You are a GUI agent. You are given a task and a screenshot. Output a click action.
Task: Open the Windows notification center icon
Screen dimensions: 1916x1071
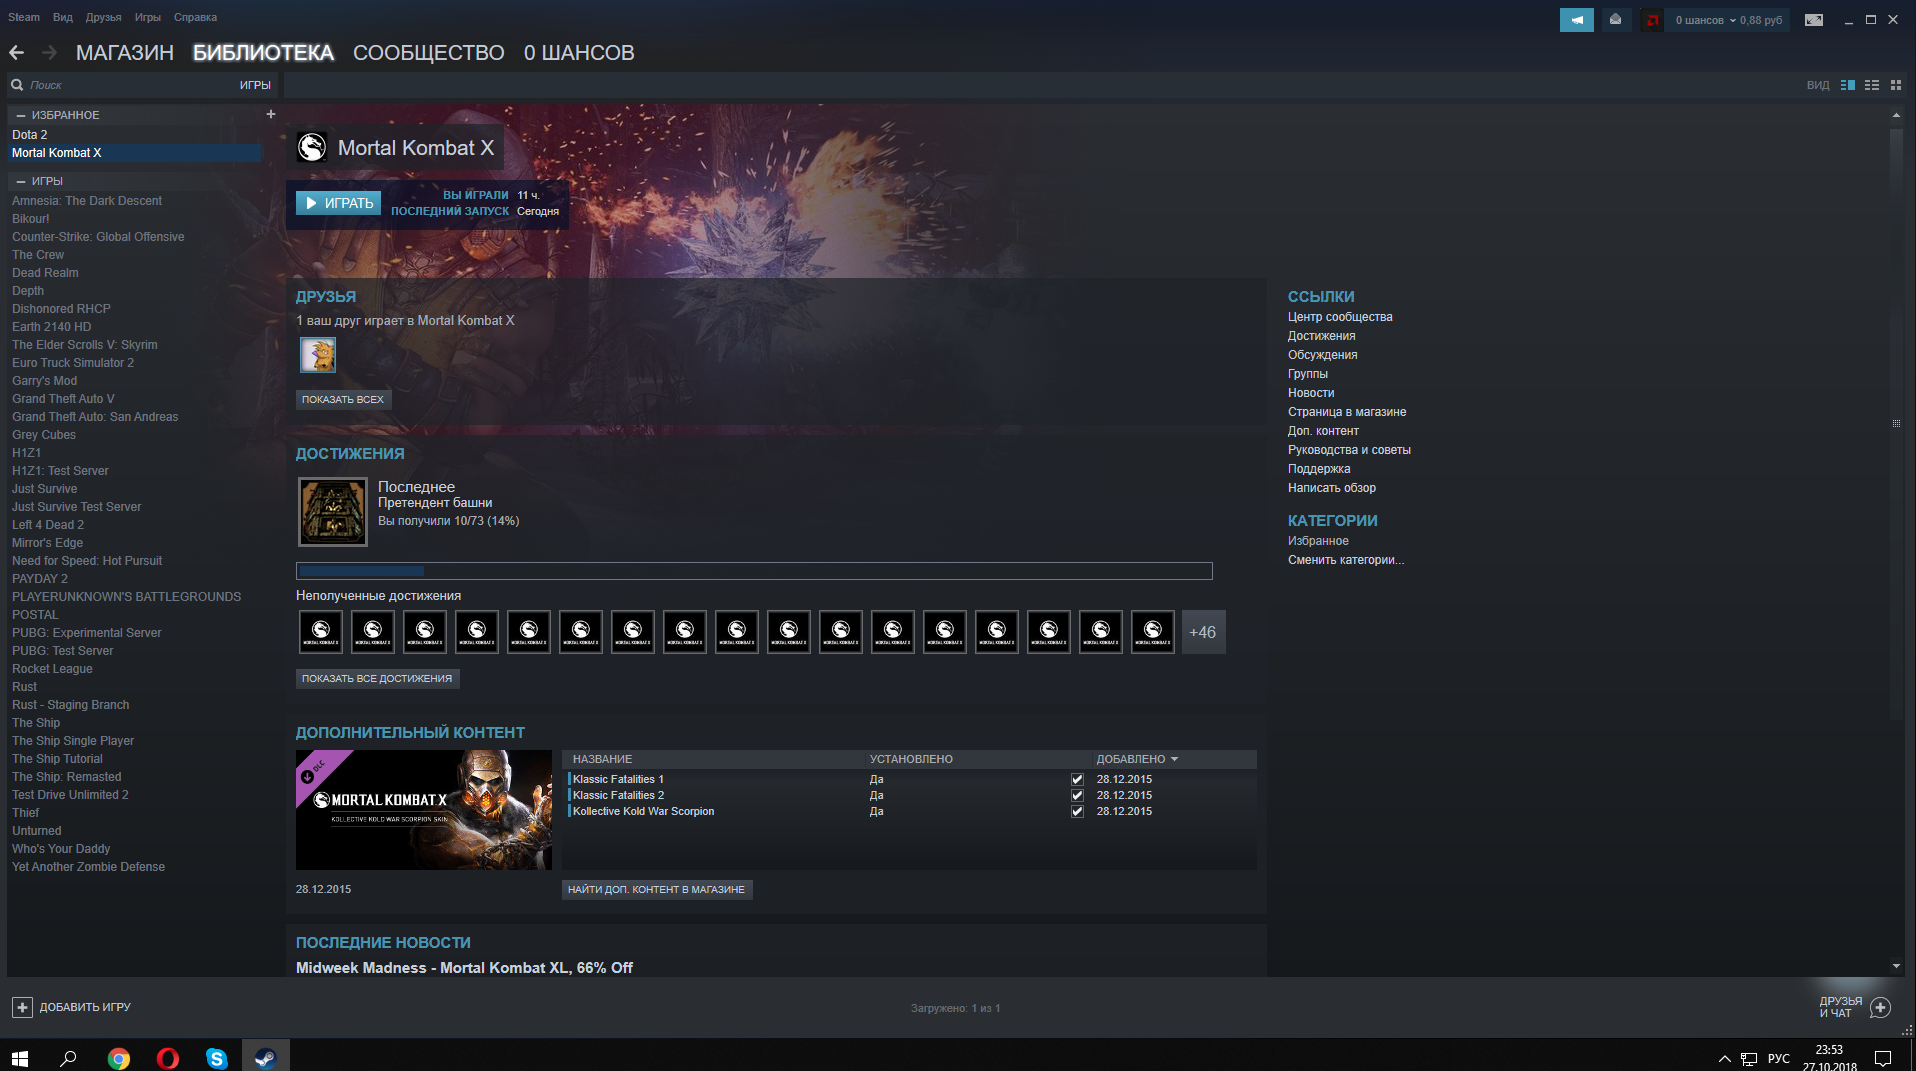click(1883, 1058)
